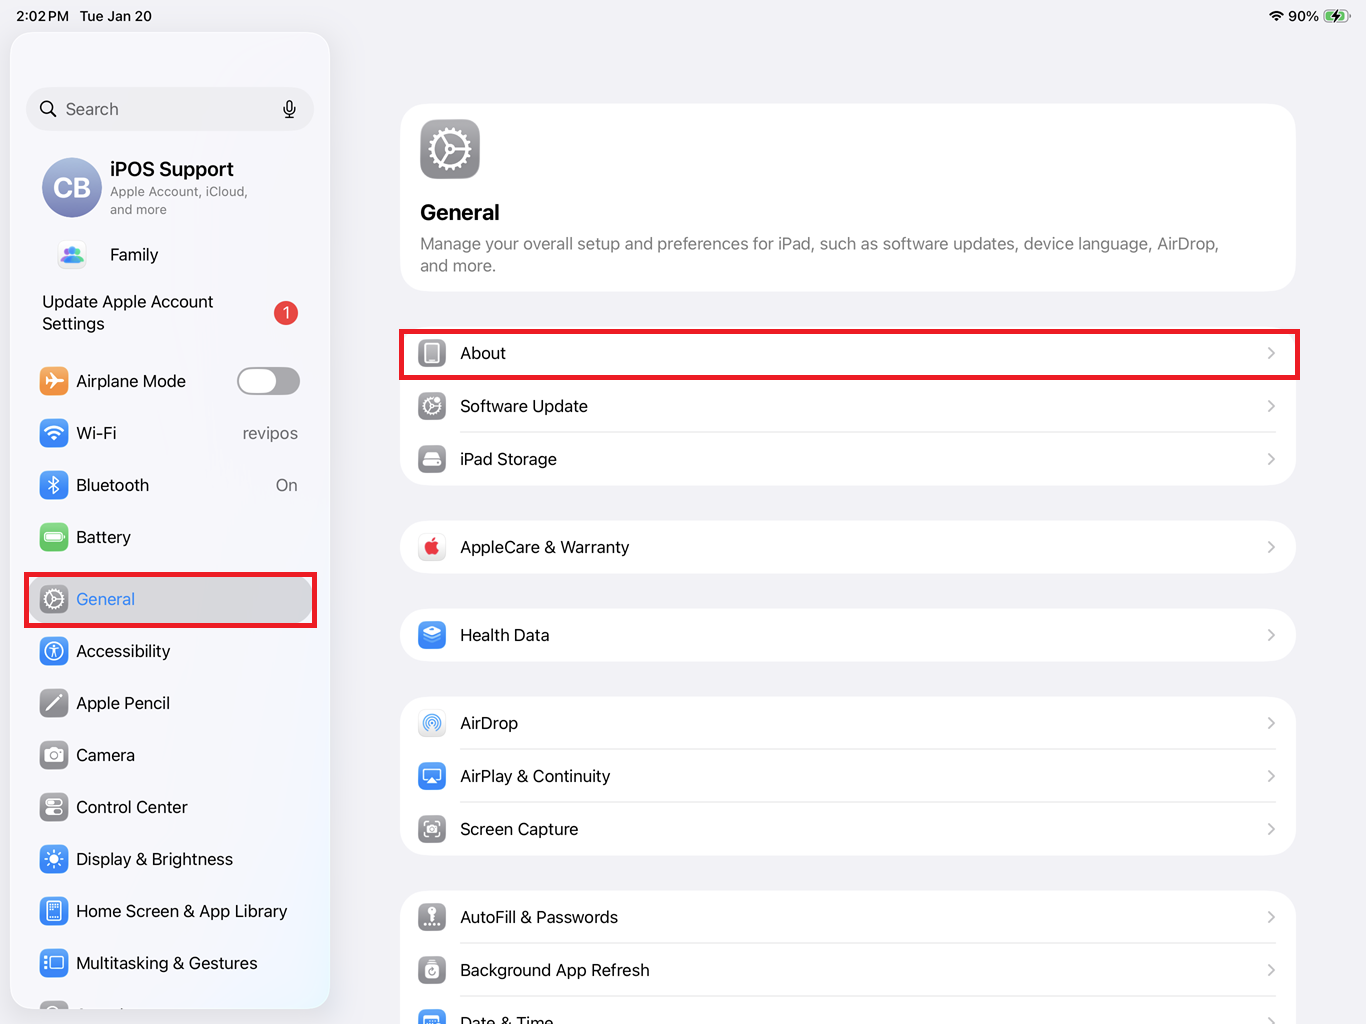The image size is (1366, 1024).
Task: Tap the Camera icon in sidebar
Action: [x=54, y=755]
